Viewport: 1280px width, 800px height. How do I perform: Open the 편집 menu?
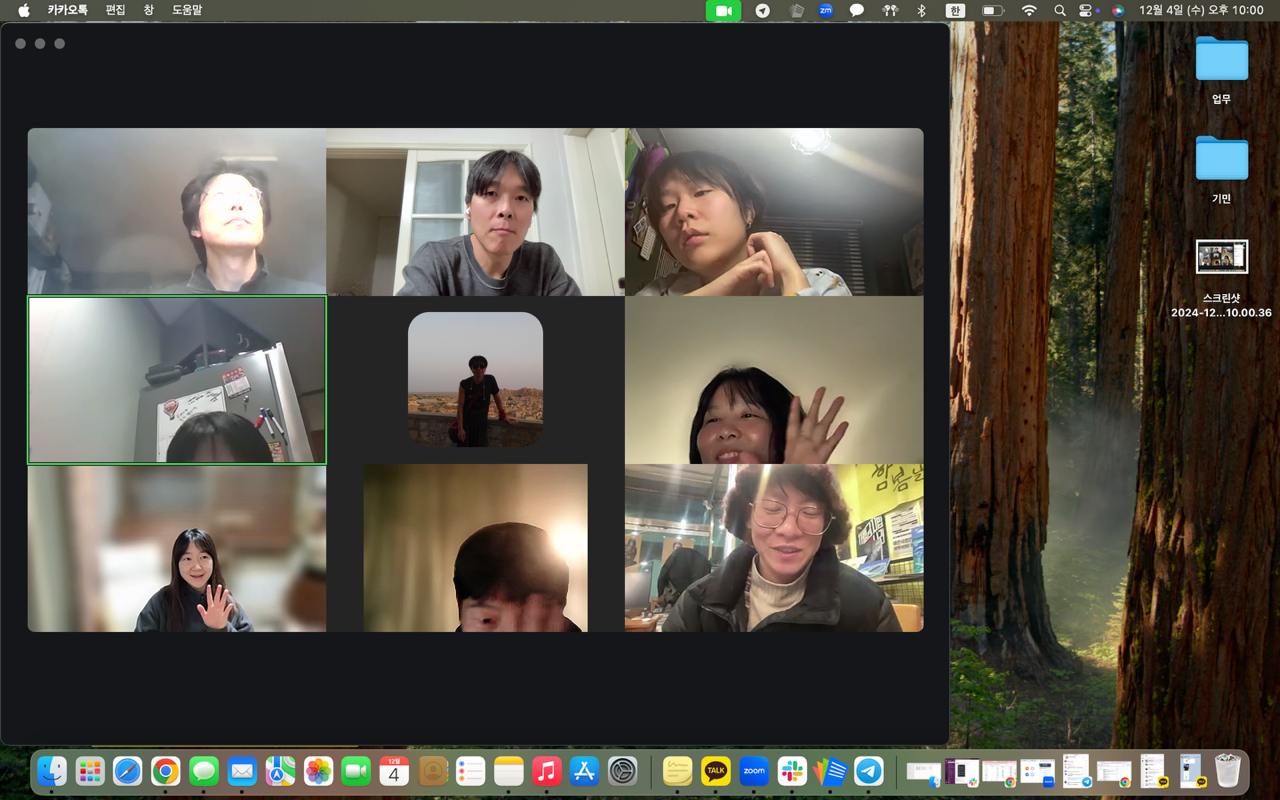pyautogui.click(x=115, y=10)
